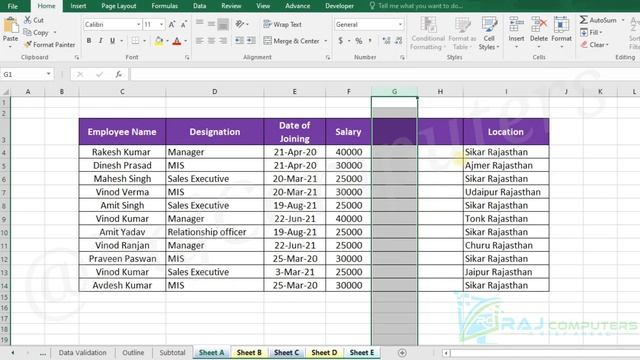The height and width of the screenshot is (360, 640).
Task: Click into the formula bar
Action: pos(384,74)
